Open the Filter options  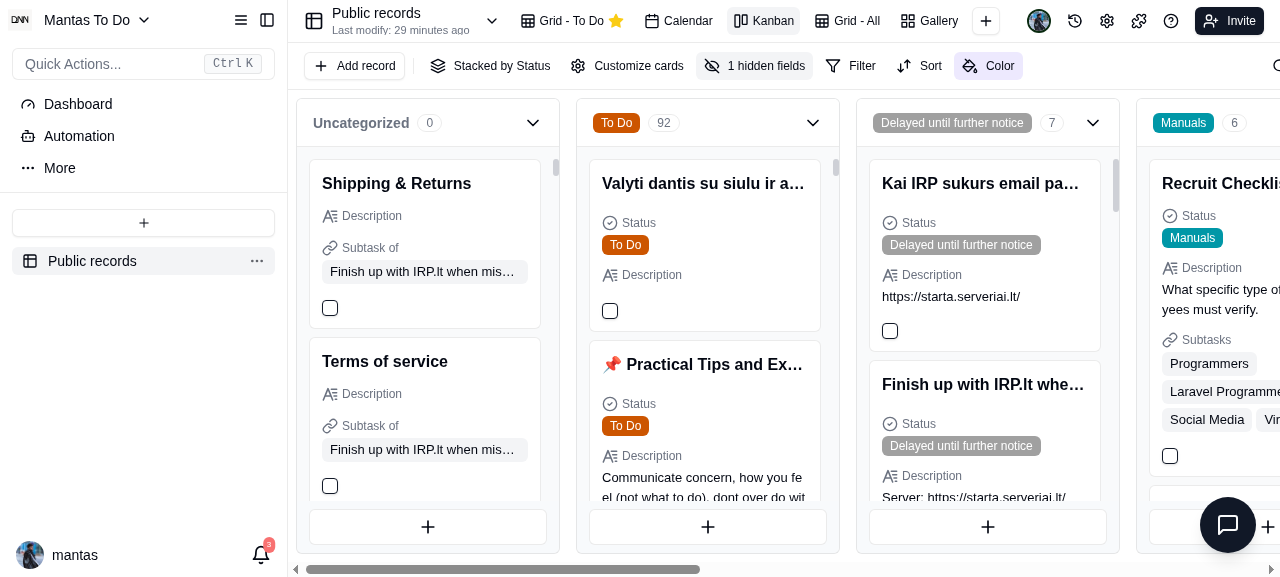pos(850,66)
